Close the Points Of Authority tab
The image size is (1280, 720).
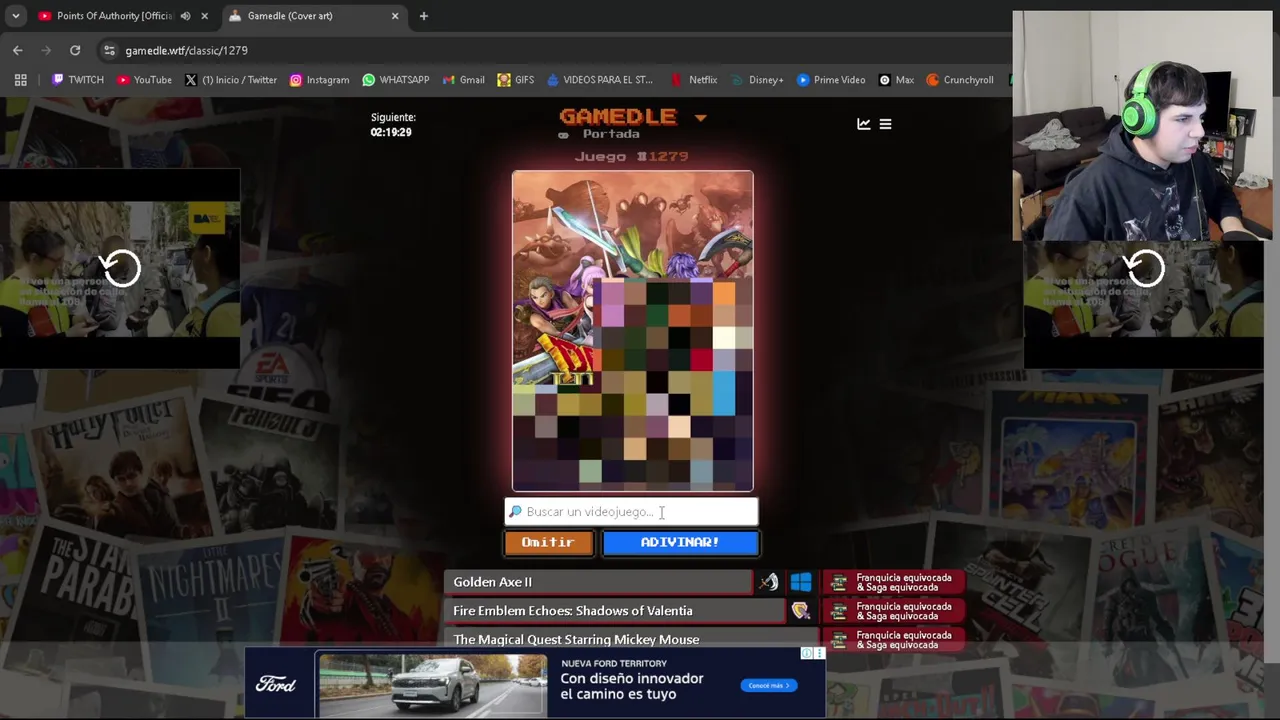coord(205,16)
